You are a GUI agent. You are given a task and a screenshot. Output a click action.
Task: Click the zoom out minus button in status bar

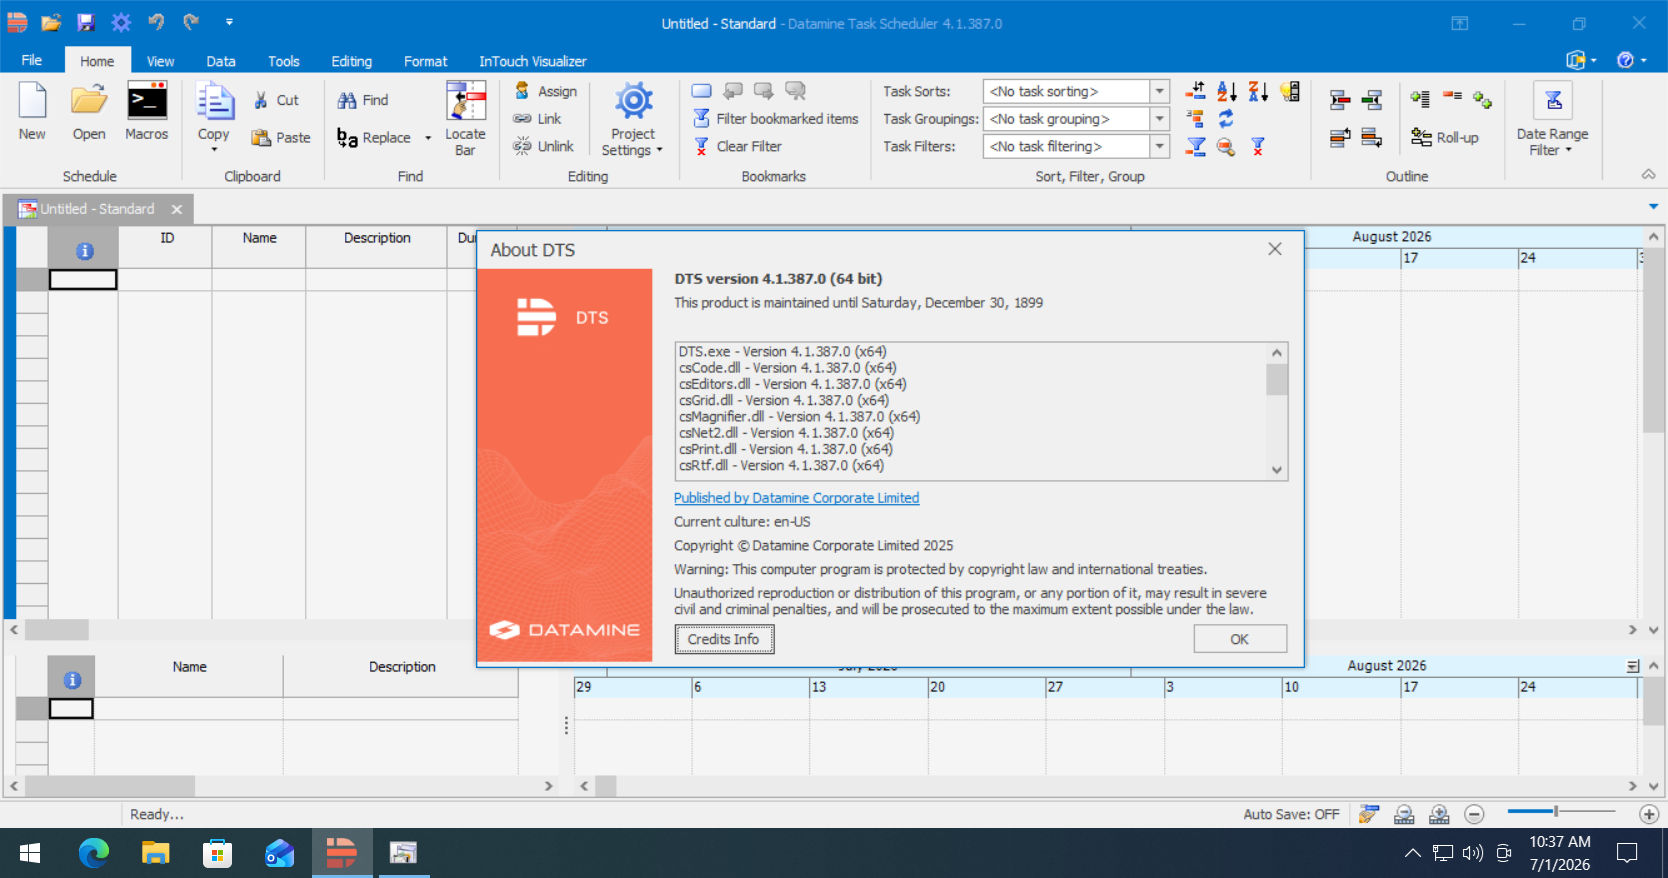pyautogui.click(x=1474, y=815)
